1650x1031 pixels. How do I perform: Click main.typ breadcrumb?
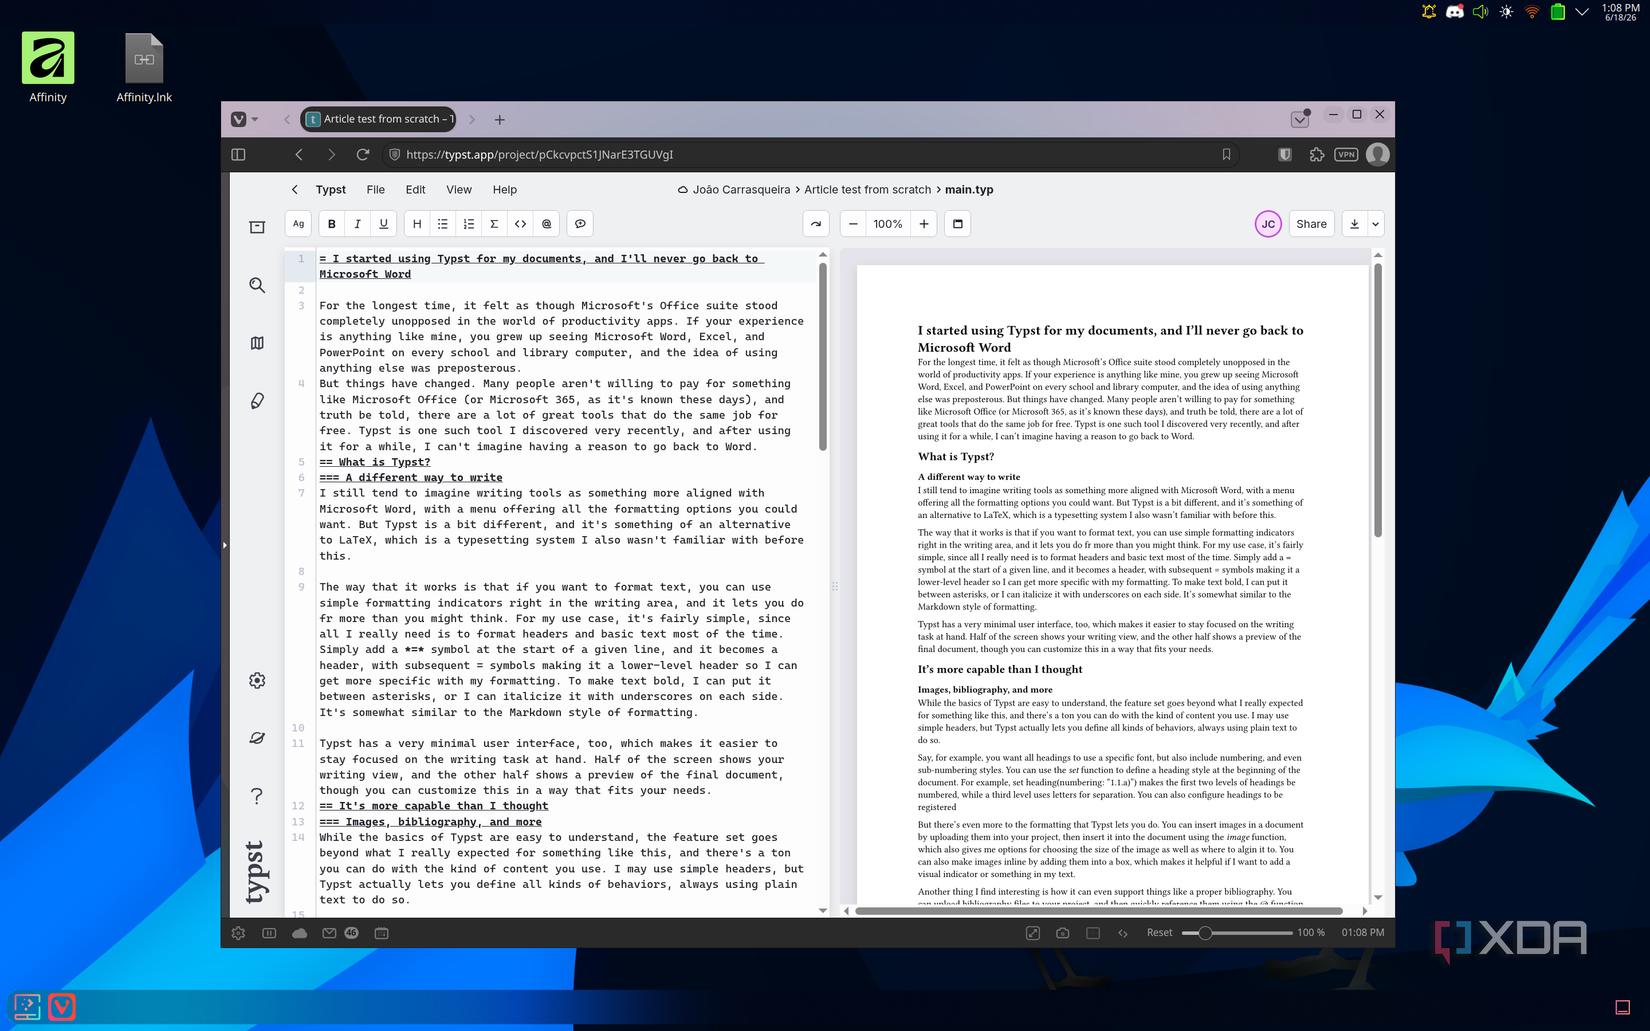pos(969,189)
